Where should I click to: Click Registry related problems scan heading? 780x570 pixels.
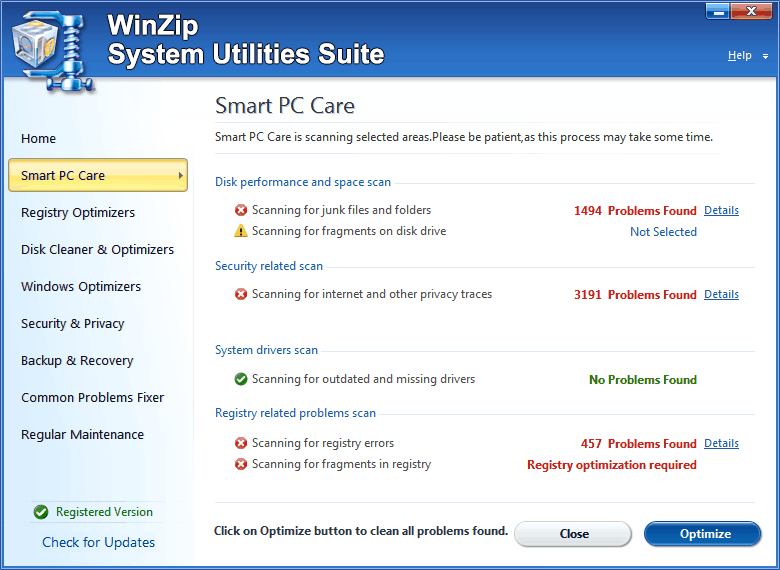(x=295, y=413)
